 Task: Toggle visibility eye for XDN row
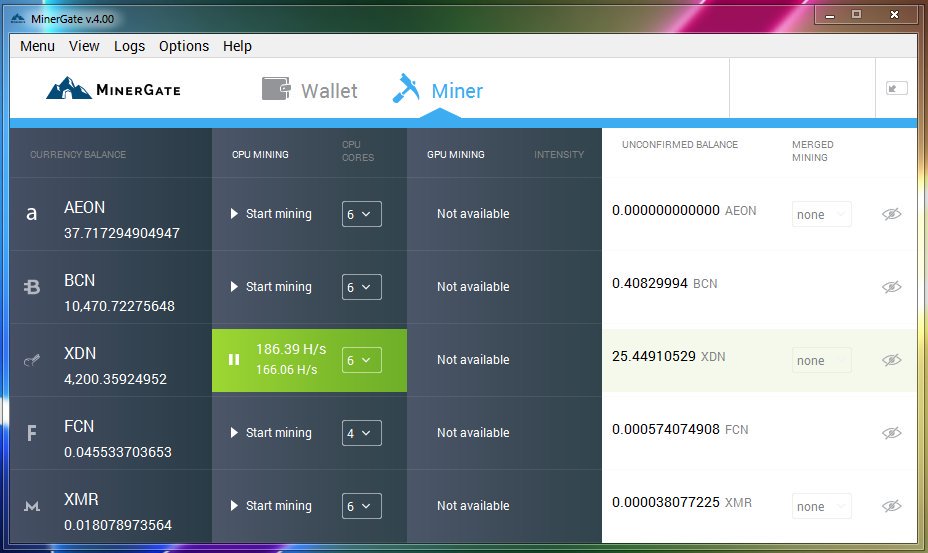point(891,360)
